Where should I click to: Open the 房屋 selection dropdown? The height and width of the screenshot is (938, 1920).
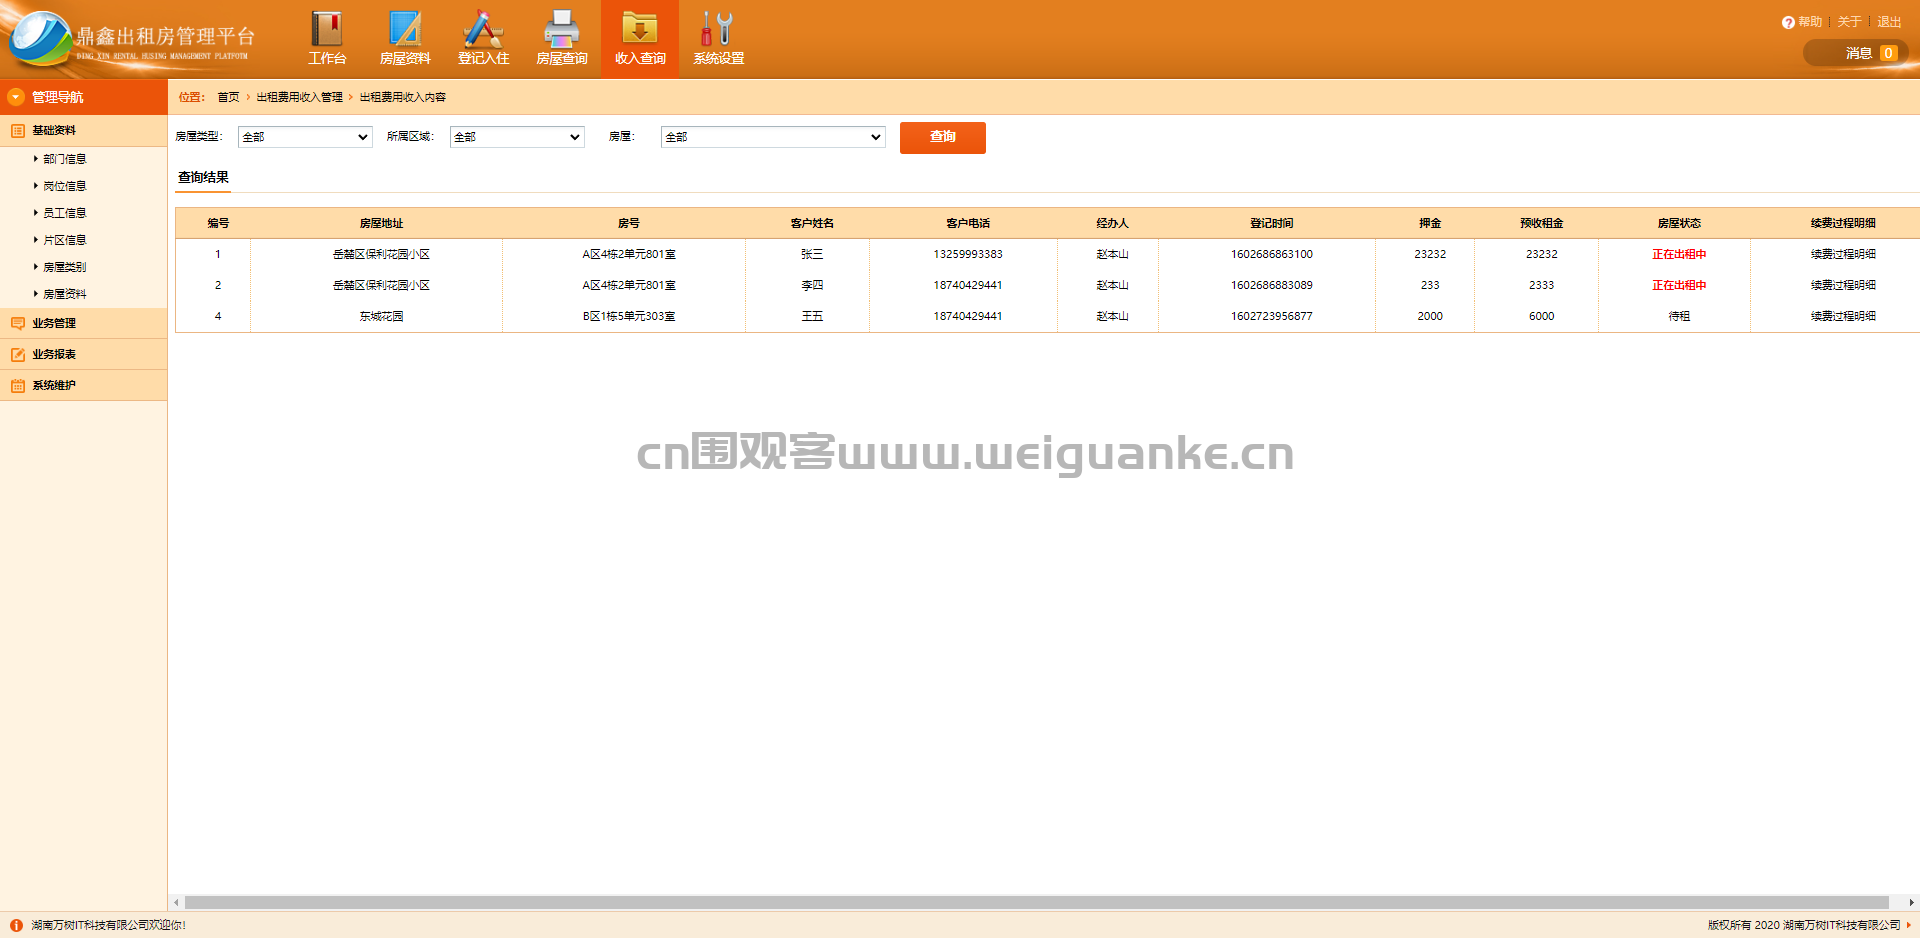pyautogui.click(x=773, y=137)
